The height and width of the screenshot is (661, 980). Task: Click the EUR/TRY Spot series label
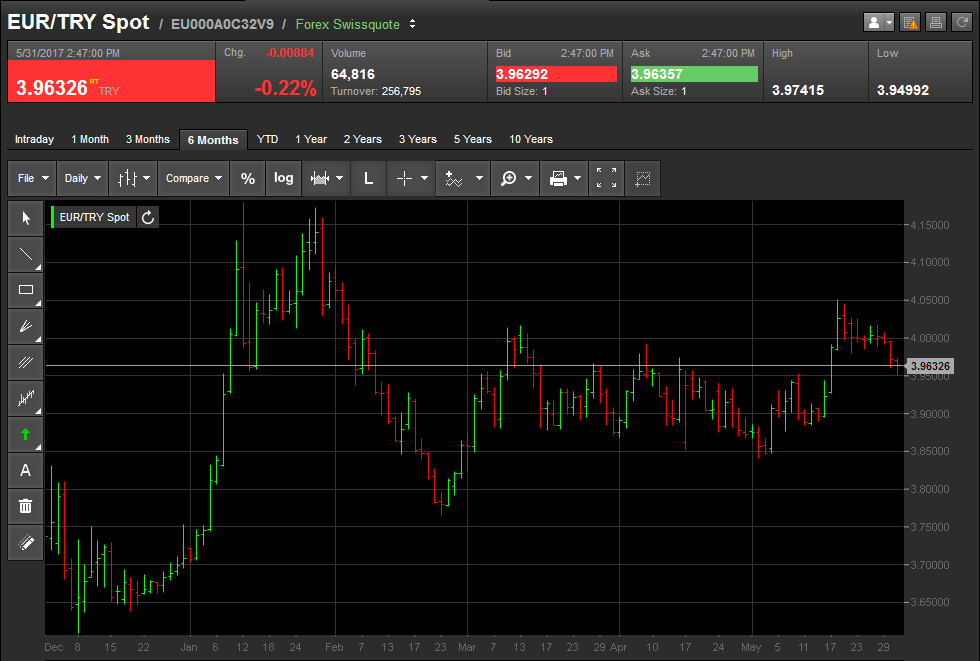tap(94, 217)
